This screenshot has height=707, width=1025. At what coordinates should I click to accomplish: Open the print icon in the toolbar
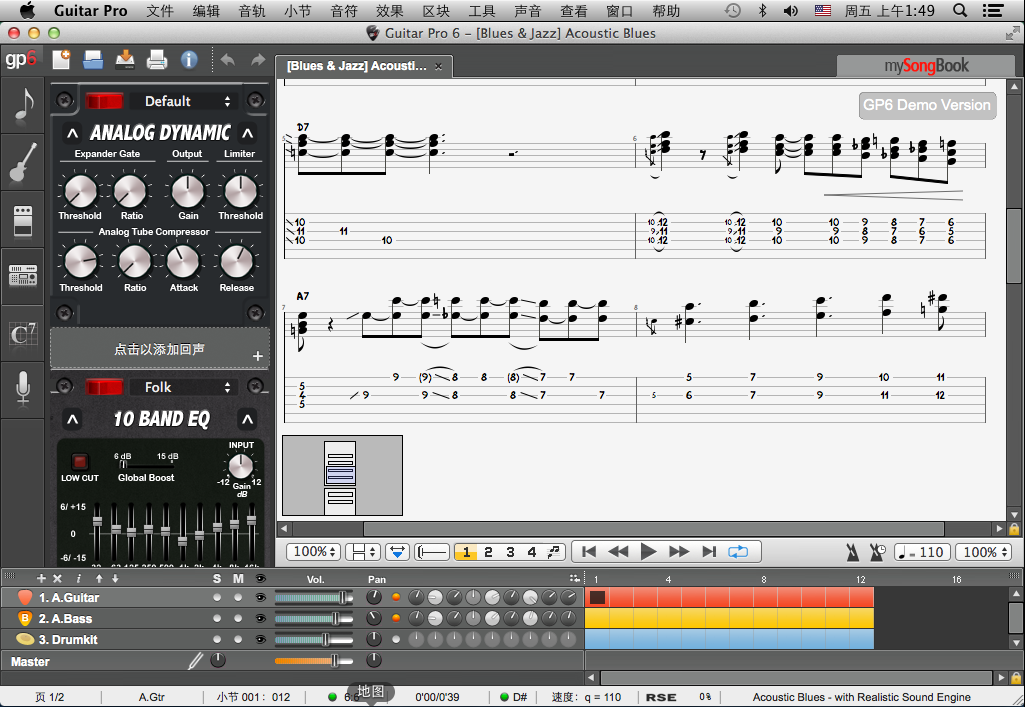(158, 59)
